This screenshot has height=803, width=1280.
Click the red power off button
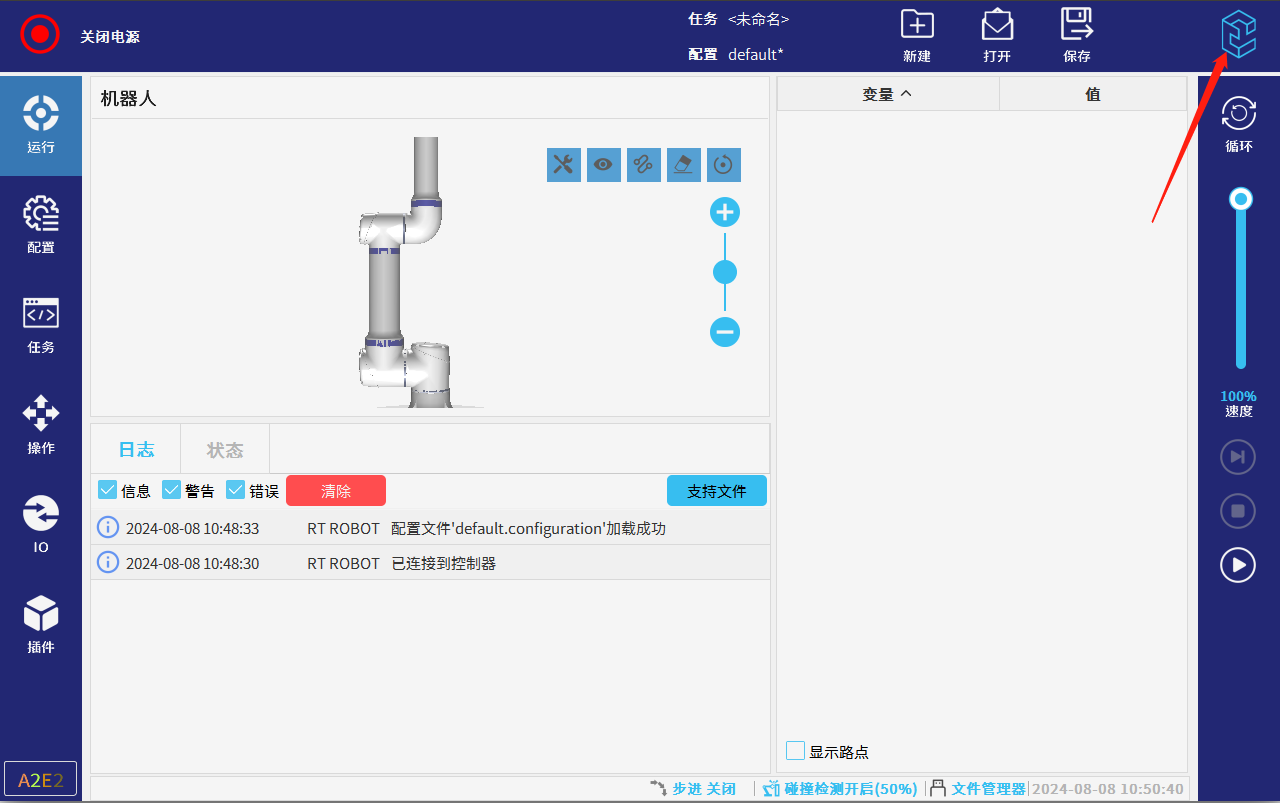pos(40,35)
